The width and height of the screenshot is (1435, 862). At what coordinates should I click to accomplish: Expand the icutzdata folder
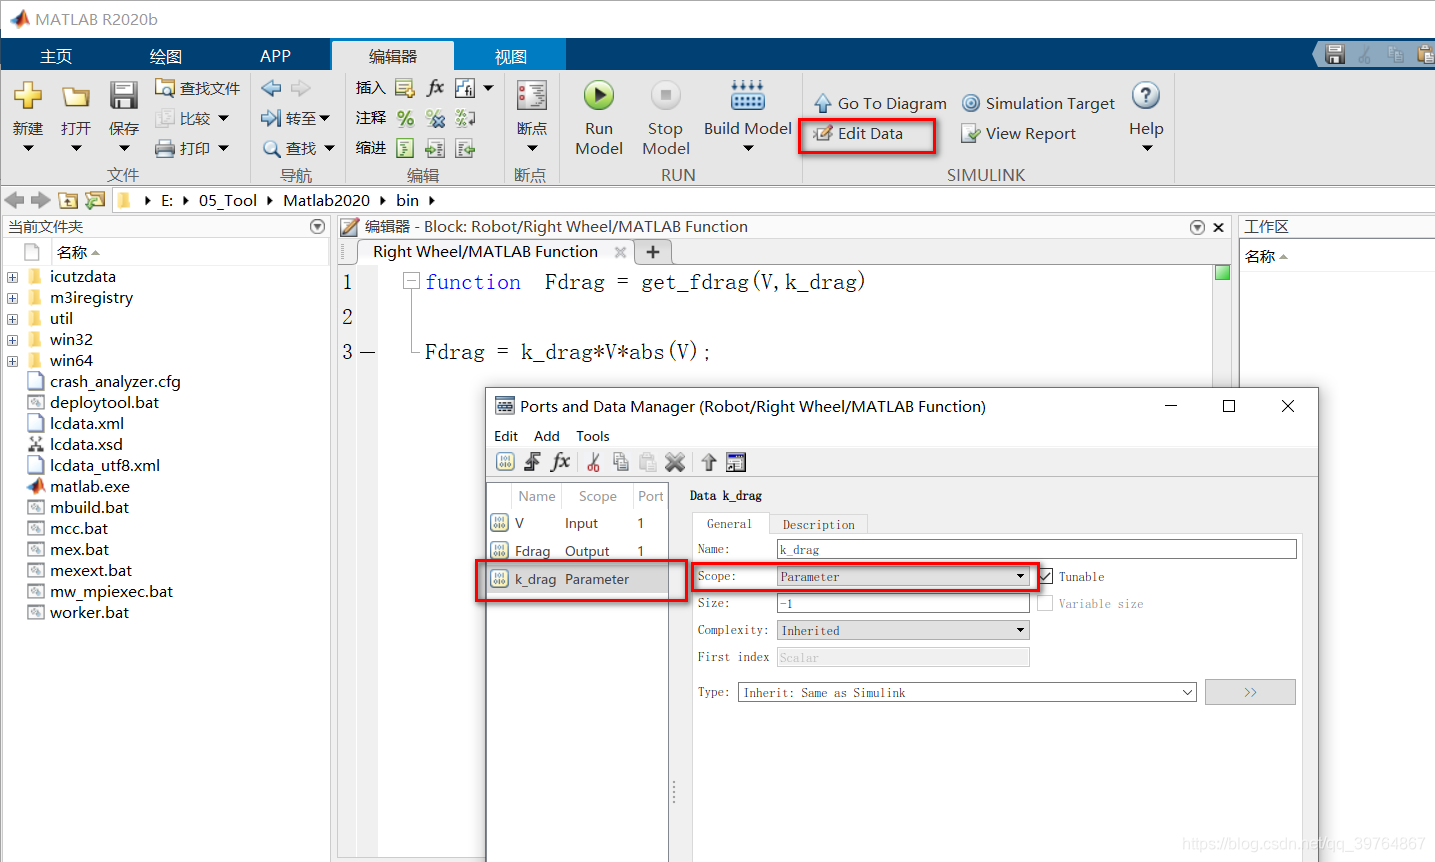[12, 277]
